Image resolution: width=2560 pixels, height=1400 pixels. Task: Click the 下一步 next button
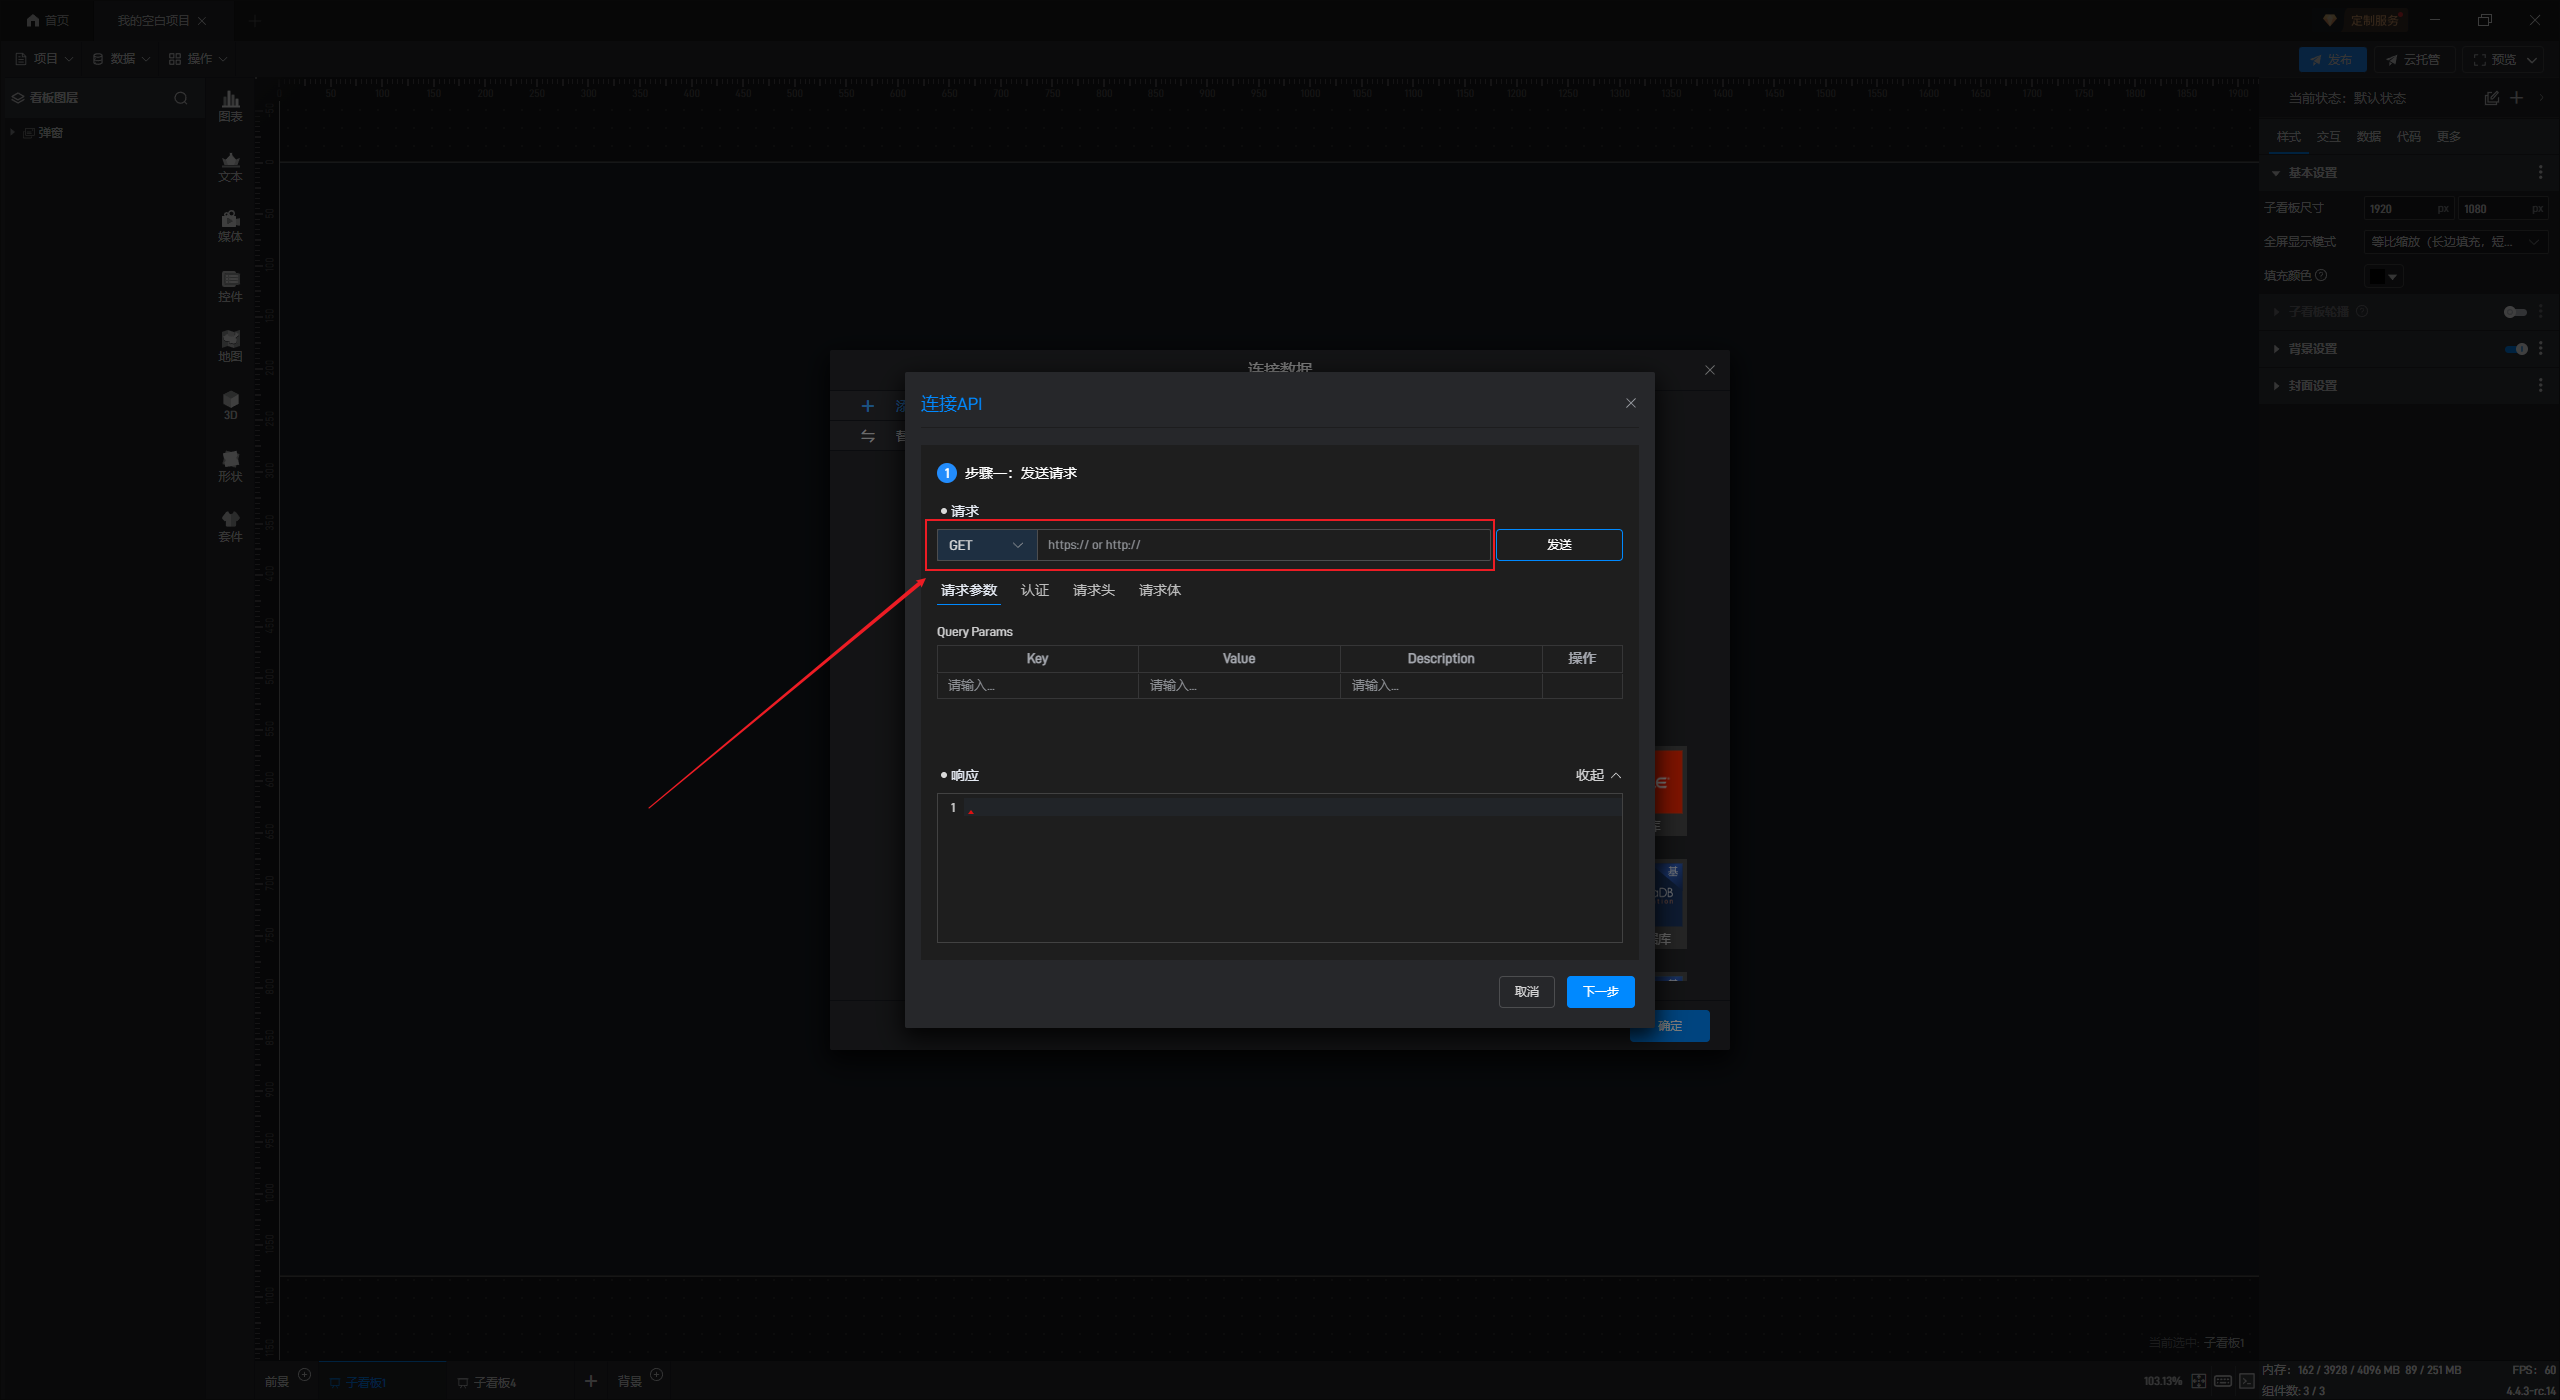pyautogui.click(x=1600, y=992)
